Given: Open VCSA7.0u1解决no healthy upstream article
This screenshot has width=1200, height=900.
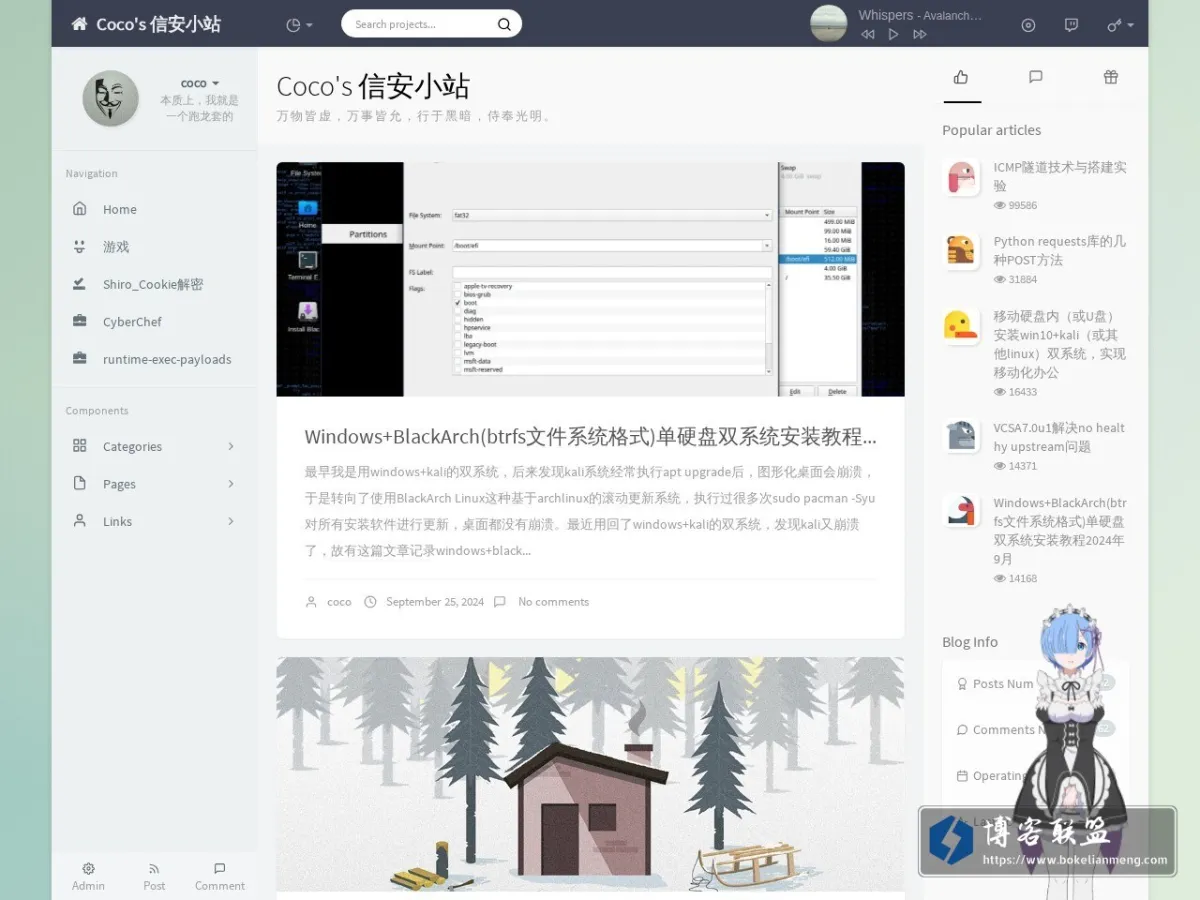Looking at the screenshot, I should (x=1060, y=437).
